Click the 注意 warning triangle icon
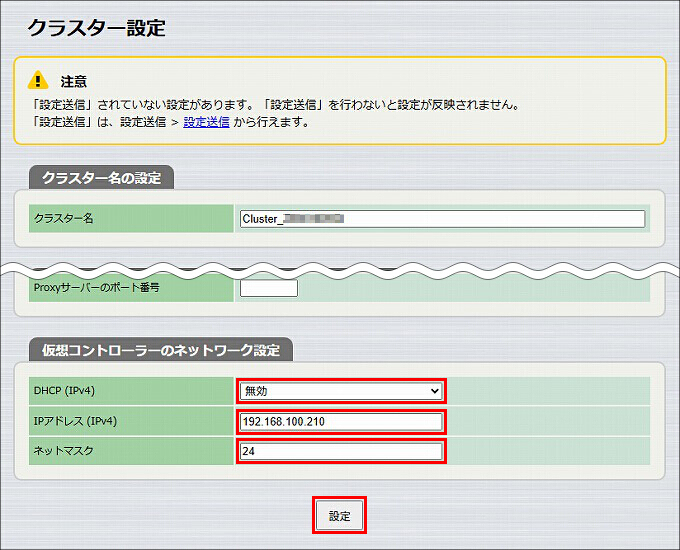Screen dimensions: 680x550 point(38,80)
